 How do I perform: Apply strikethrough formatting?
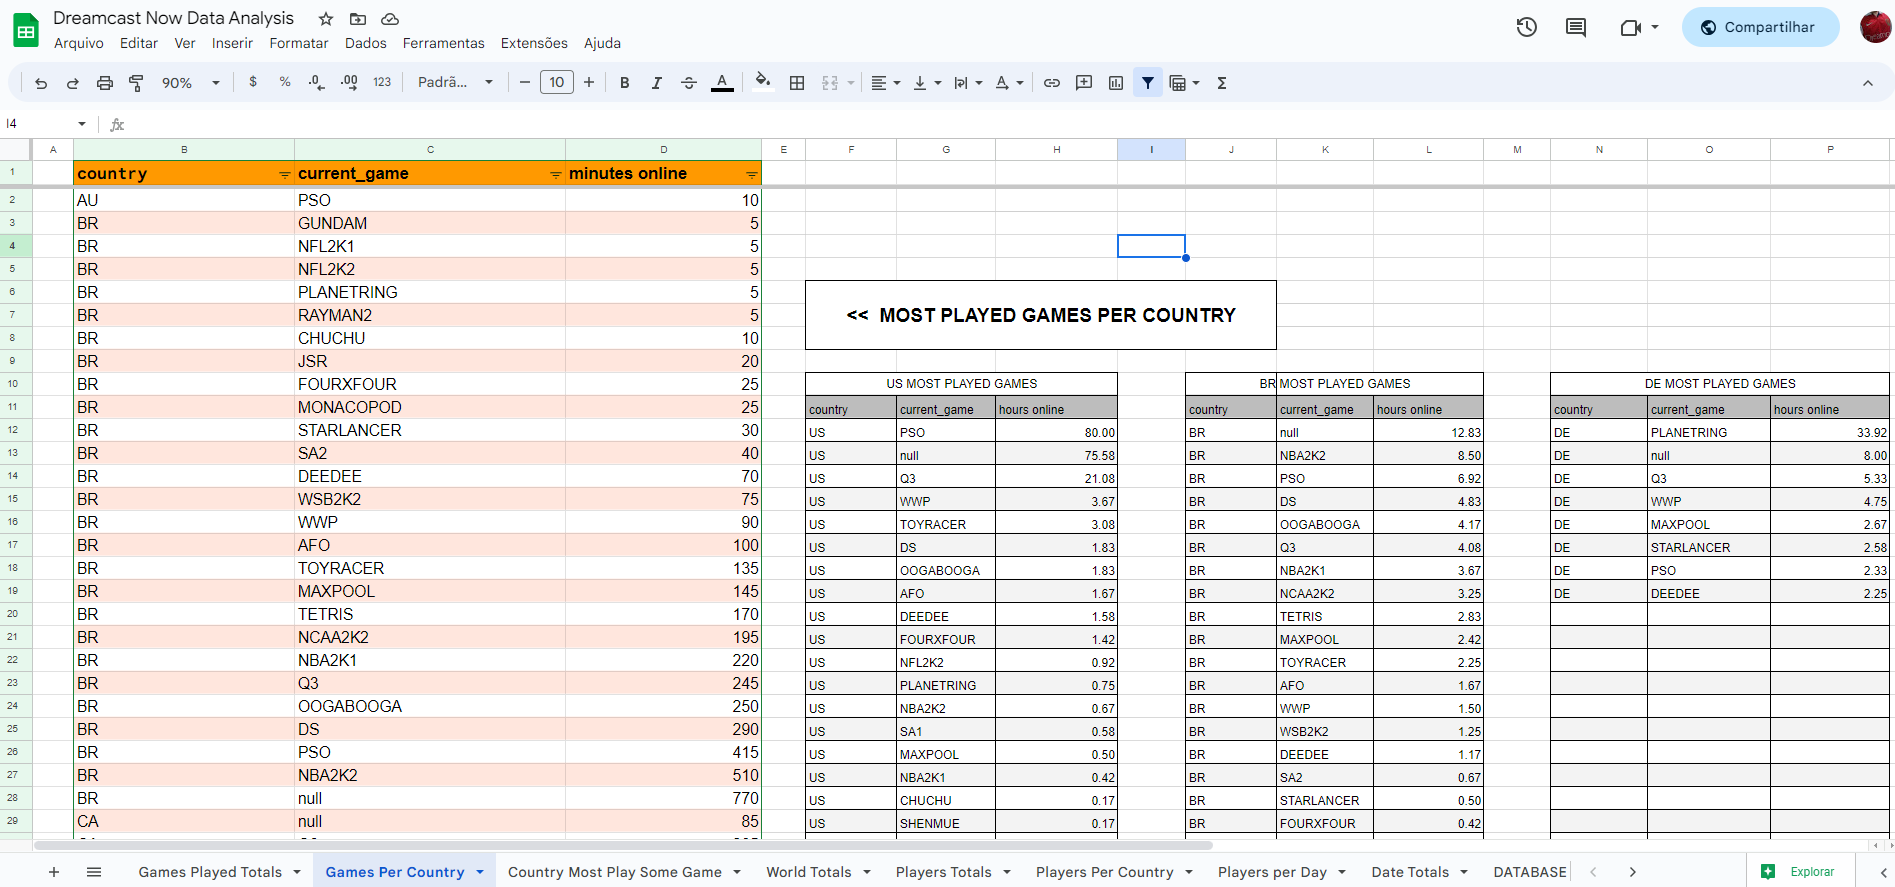coord(689,83)
